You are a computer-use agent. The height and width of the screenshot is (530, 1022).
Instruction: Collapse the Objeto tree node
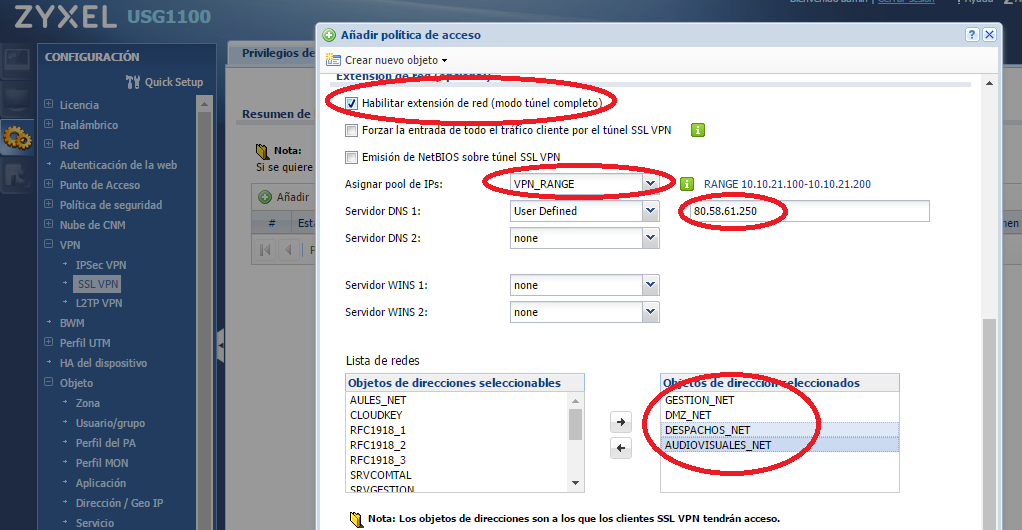point(48,382)
